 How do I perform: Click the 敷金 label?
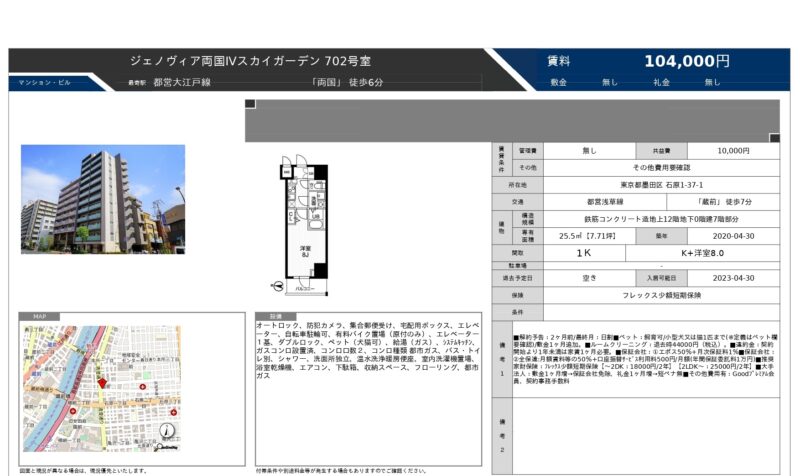coord(559,82)
